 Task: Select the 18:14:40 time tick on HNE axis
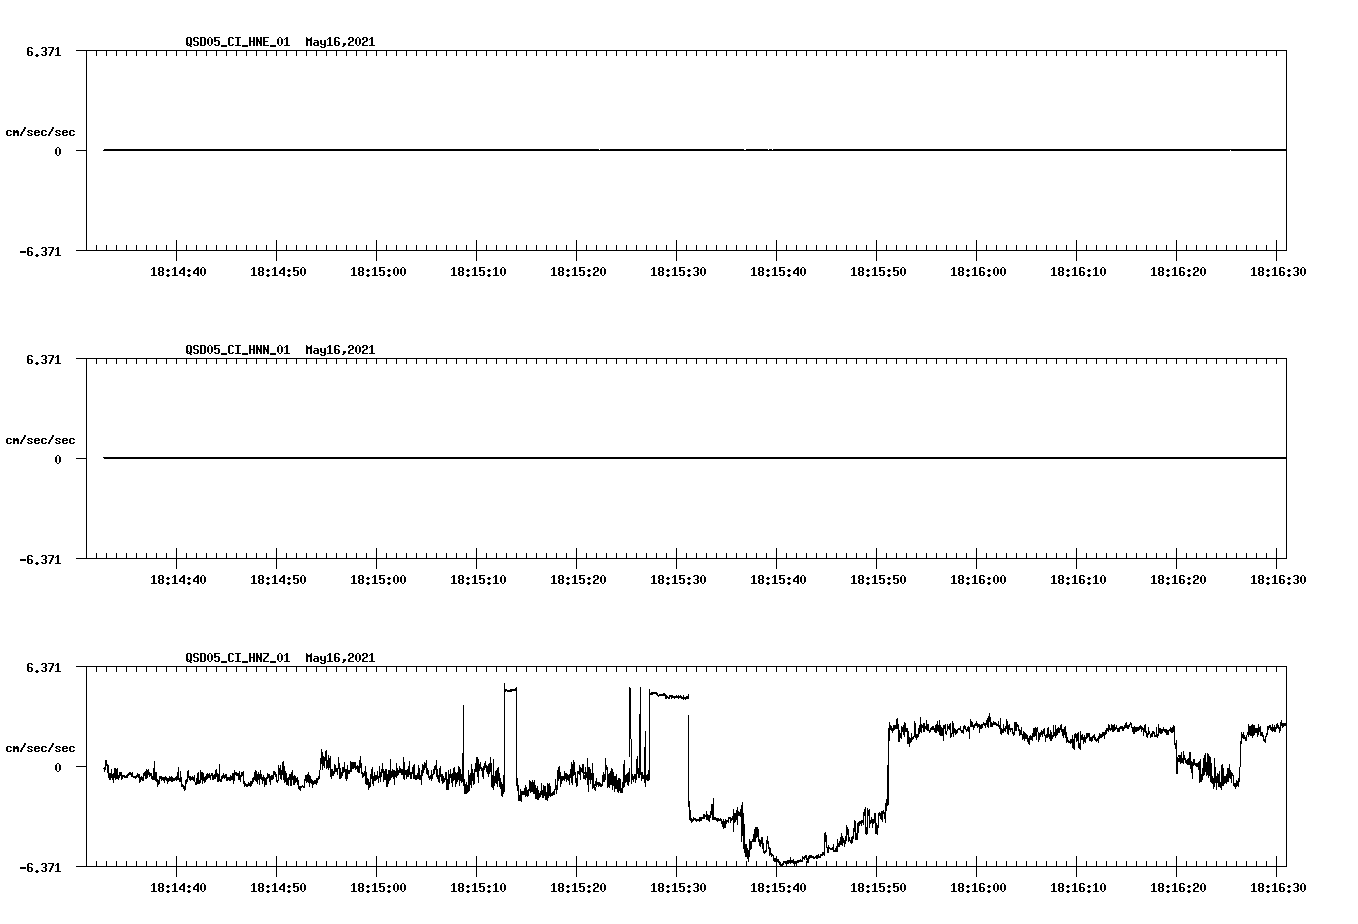tap(178, 270)
